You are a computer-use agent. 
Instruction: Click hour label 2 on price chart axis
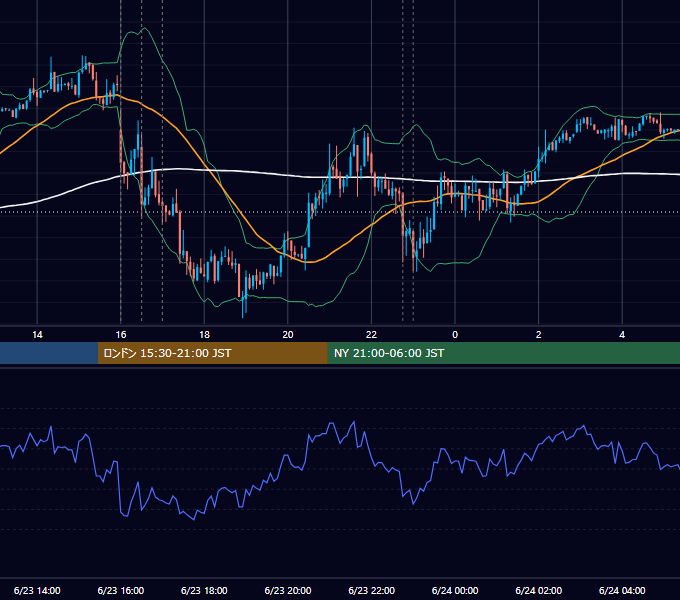coord(539,335)
